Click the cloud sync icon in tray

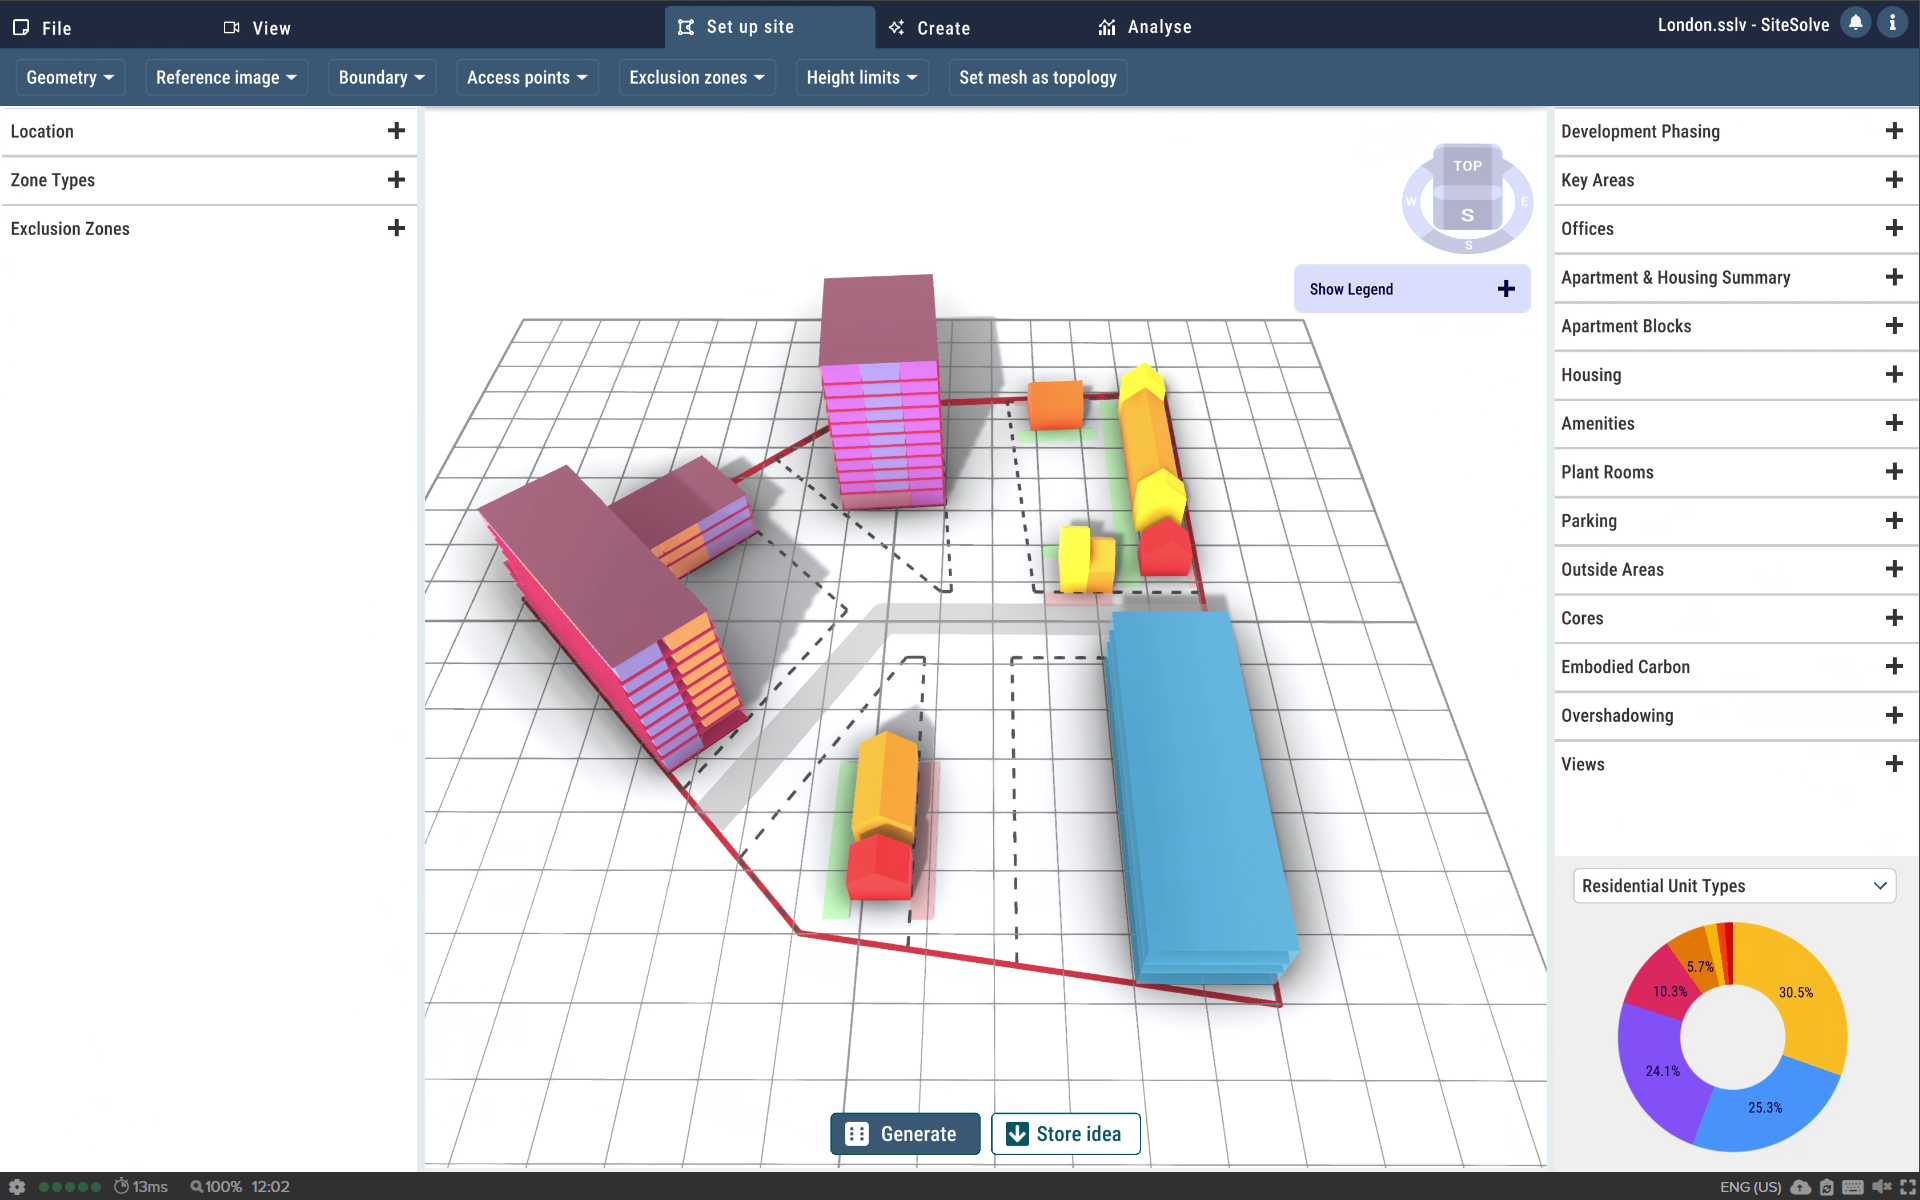1800,1187
